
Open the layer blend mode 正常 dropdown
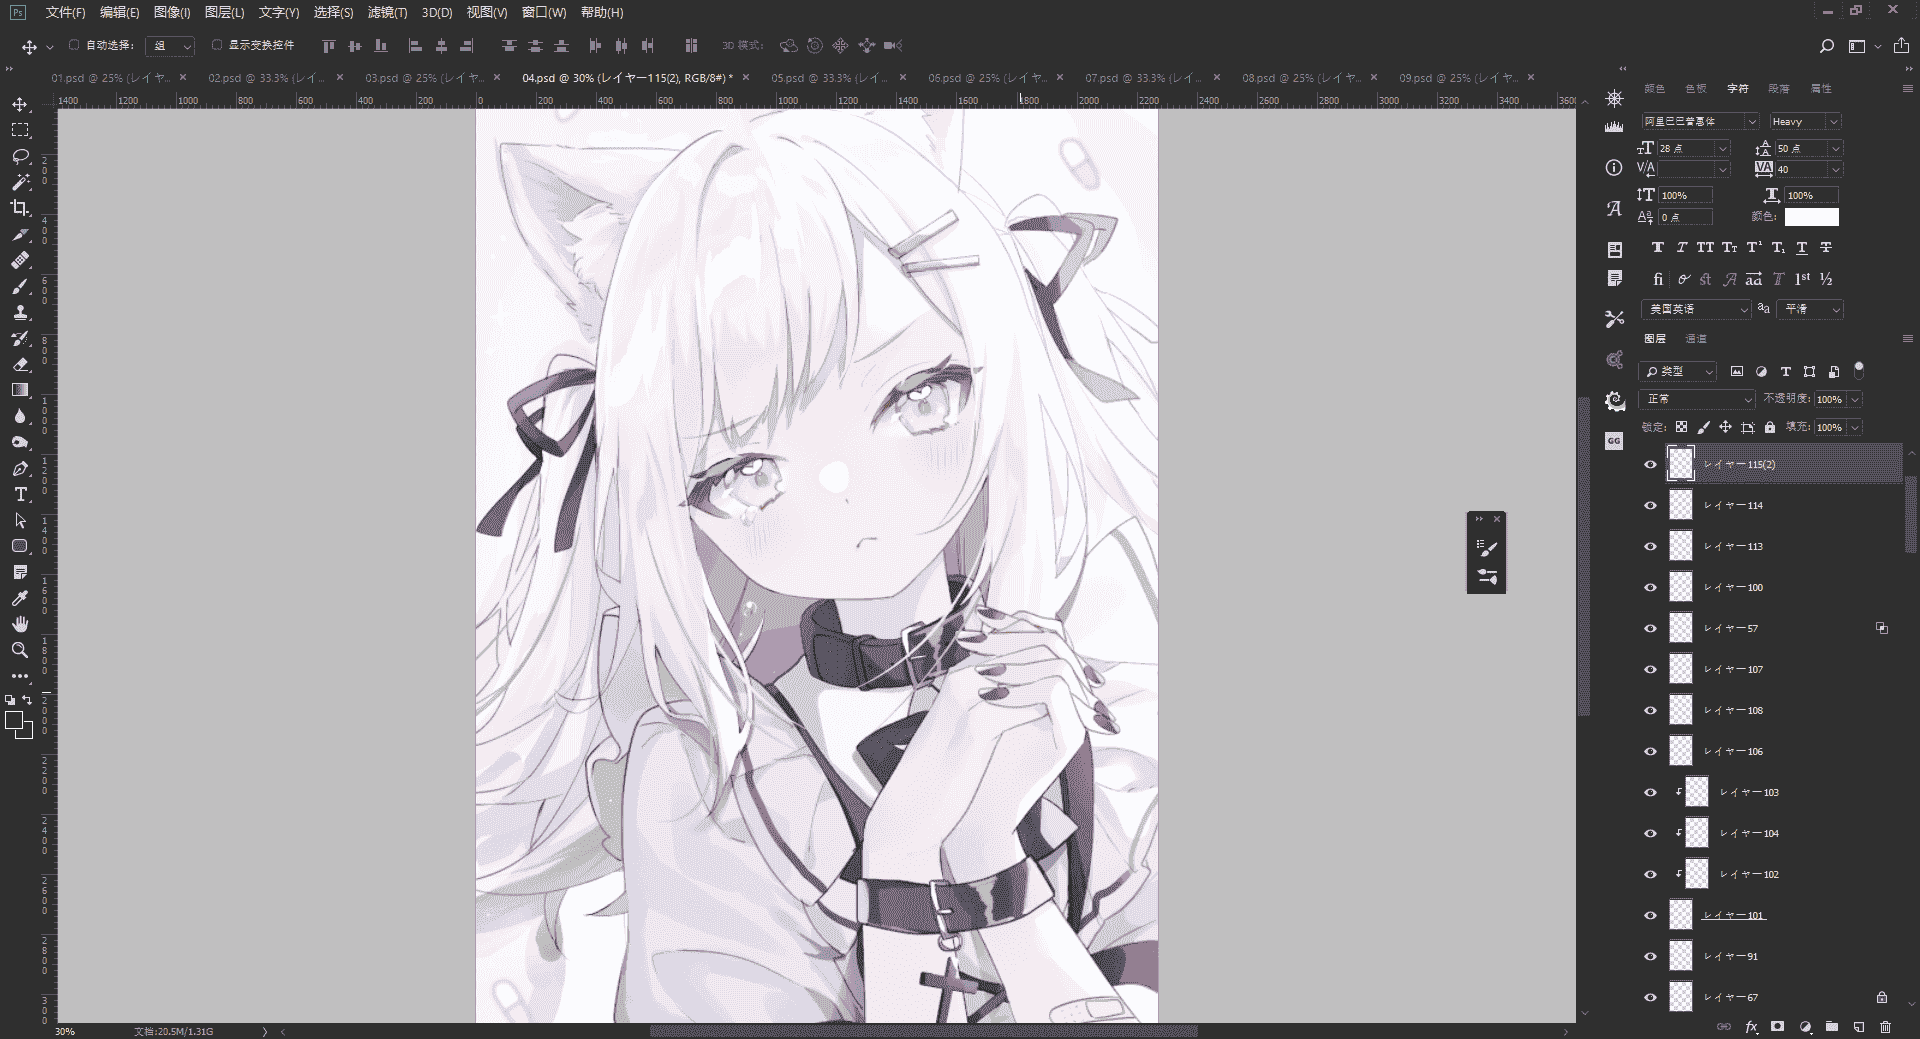point(1697,399)
